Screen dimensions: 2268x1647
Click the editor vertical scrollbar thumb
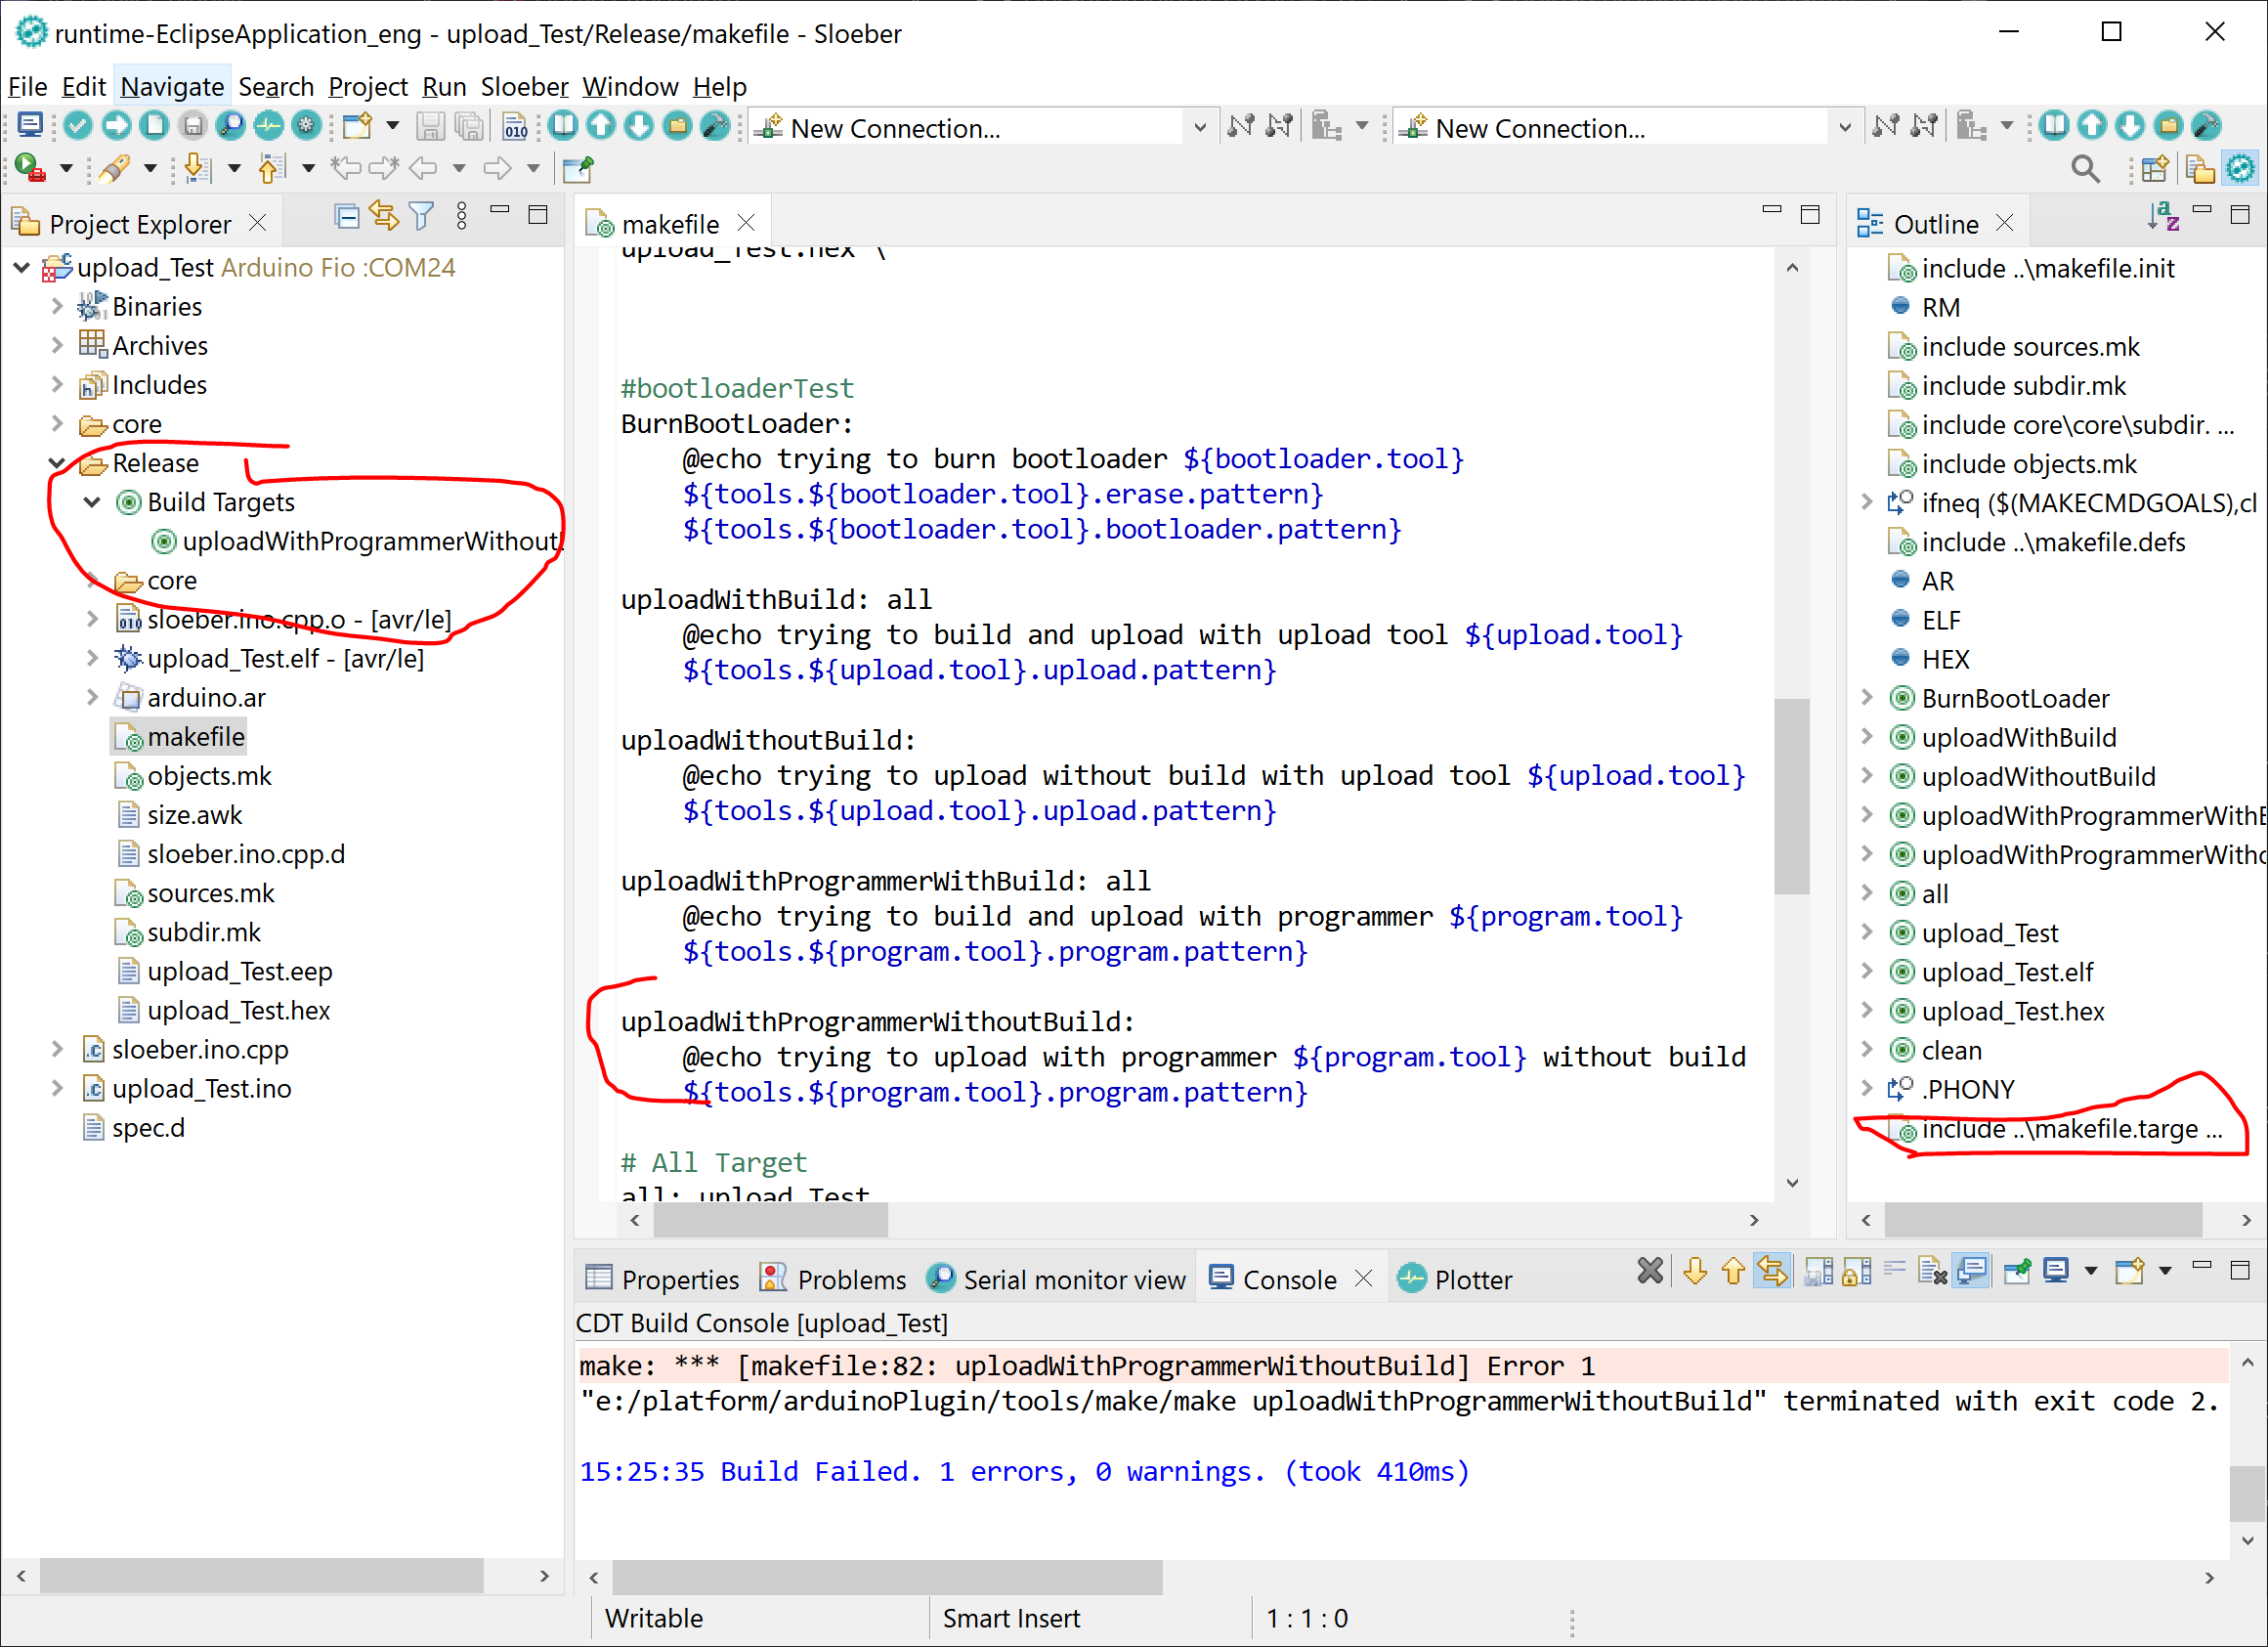(x=1792, y=795)
